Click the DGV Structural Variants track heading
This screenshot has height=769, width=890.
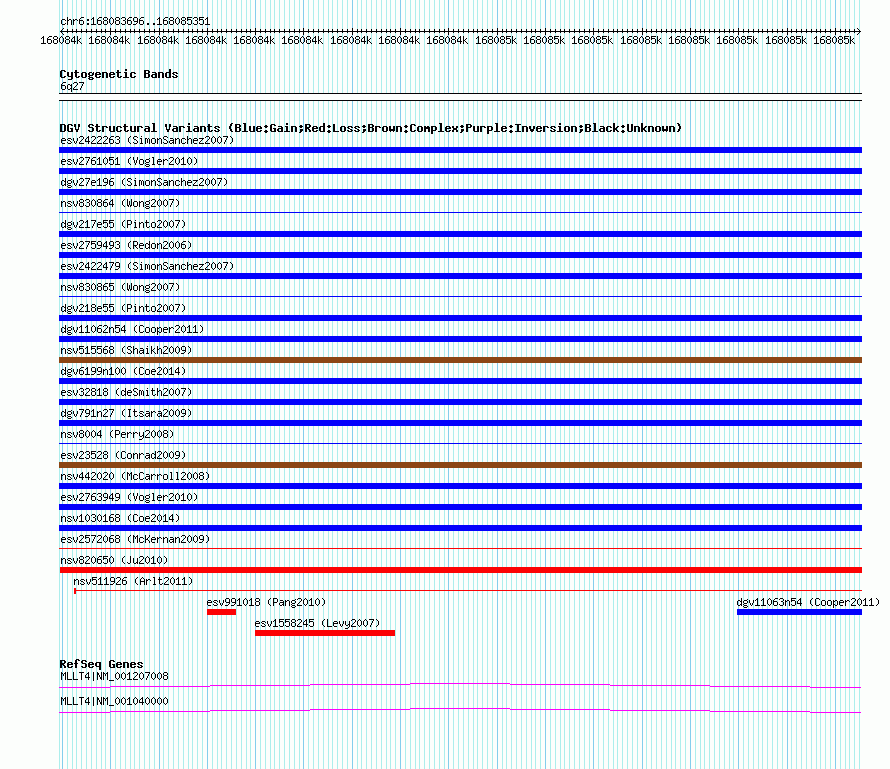[x=371, y=128]
